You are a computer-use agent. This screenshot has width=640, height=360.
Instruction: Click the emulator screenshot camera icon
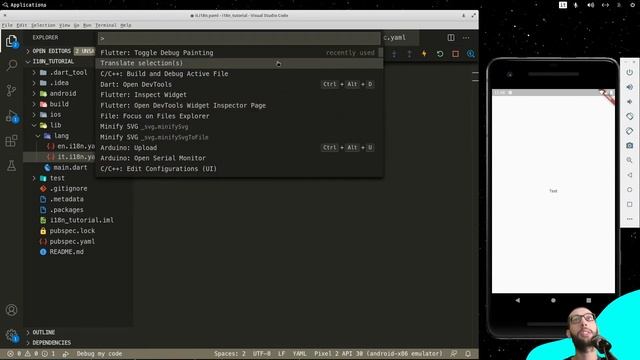629,145
